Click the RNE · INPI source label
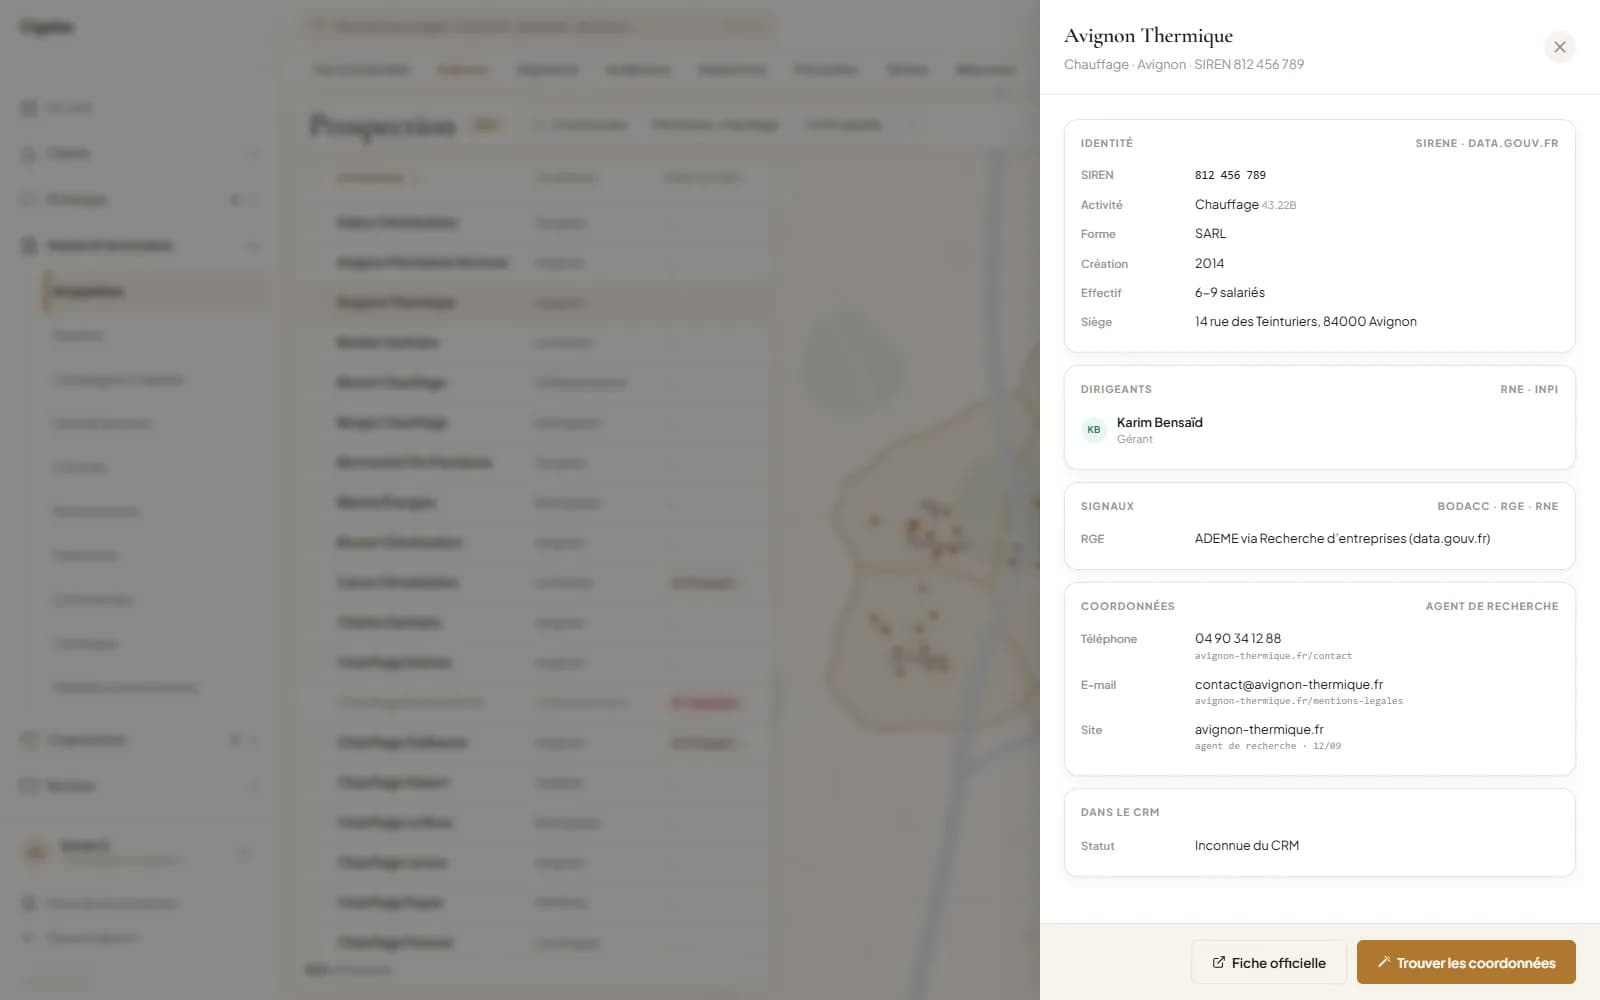Image resolution: width=1600 pixels, height=1000 pixels. 1528,389
